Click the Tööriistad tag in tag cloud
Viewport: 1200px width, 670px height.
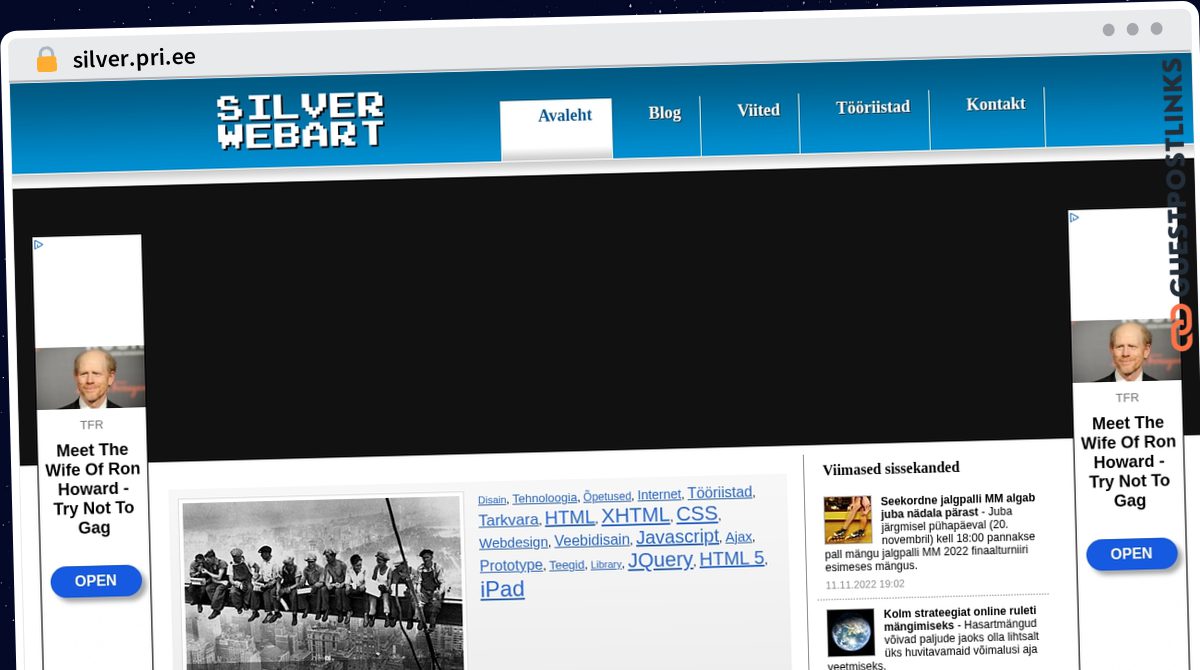click(x=720, y=492)
